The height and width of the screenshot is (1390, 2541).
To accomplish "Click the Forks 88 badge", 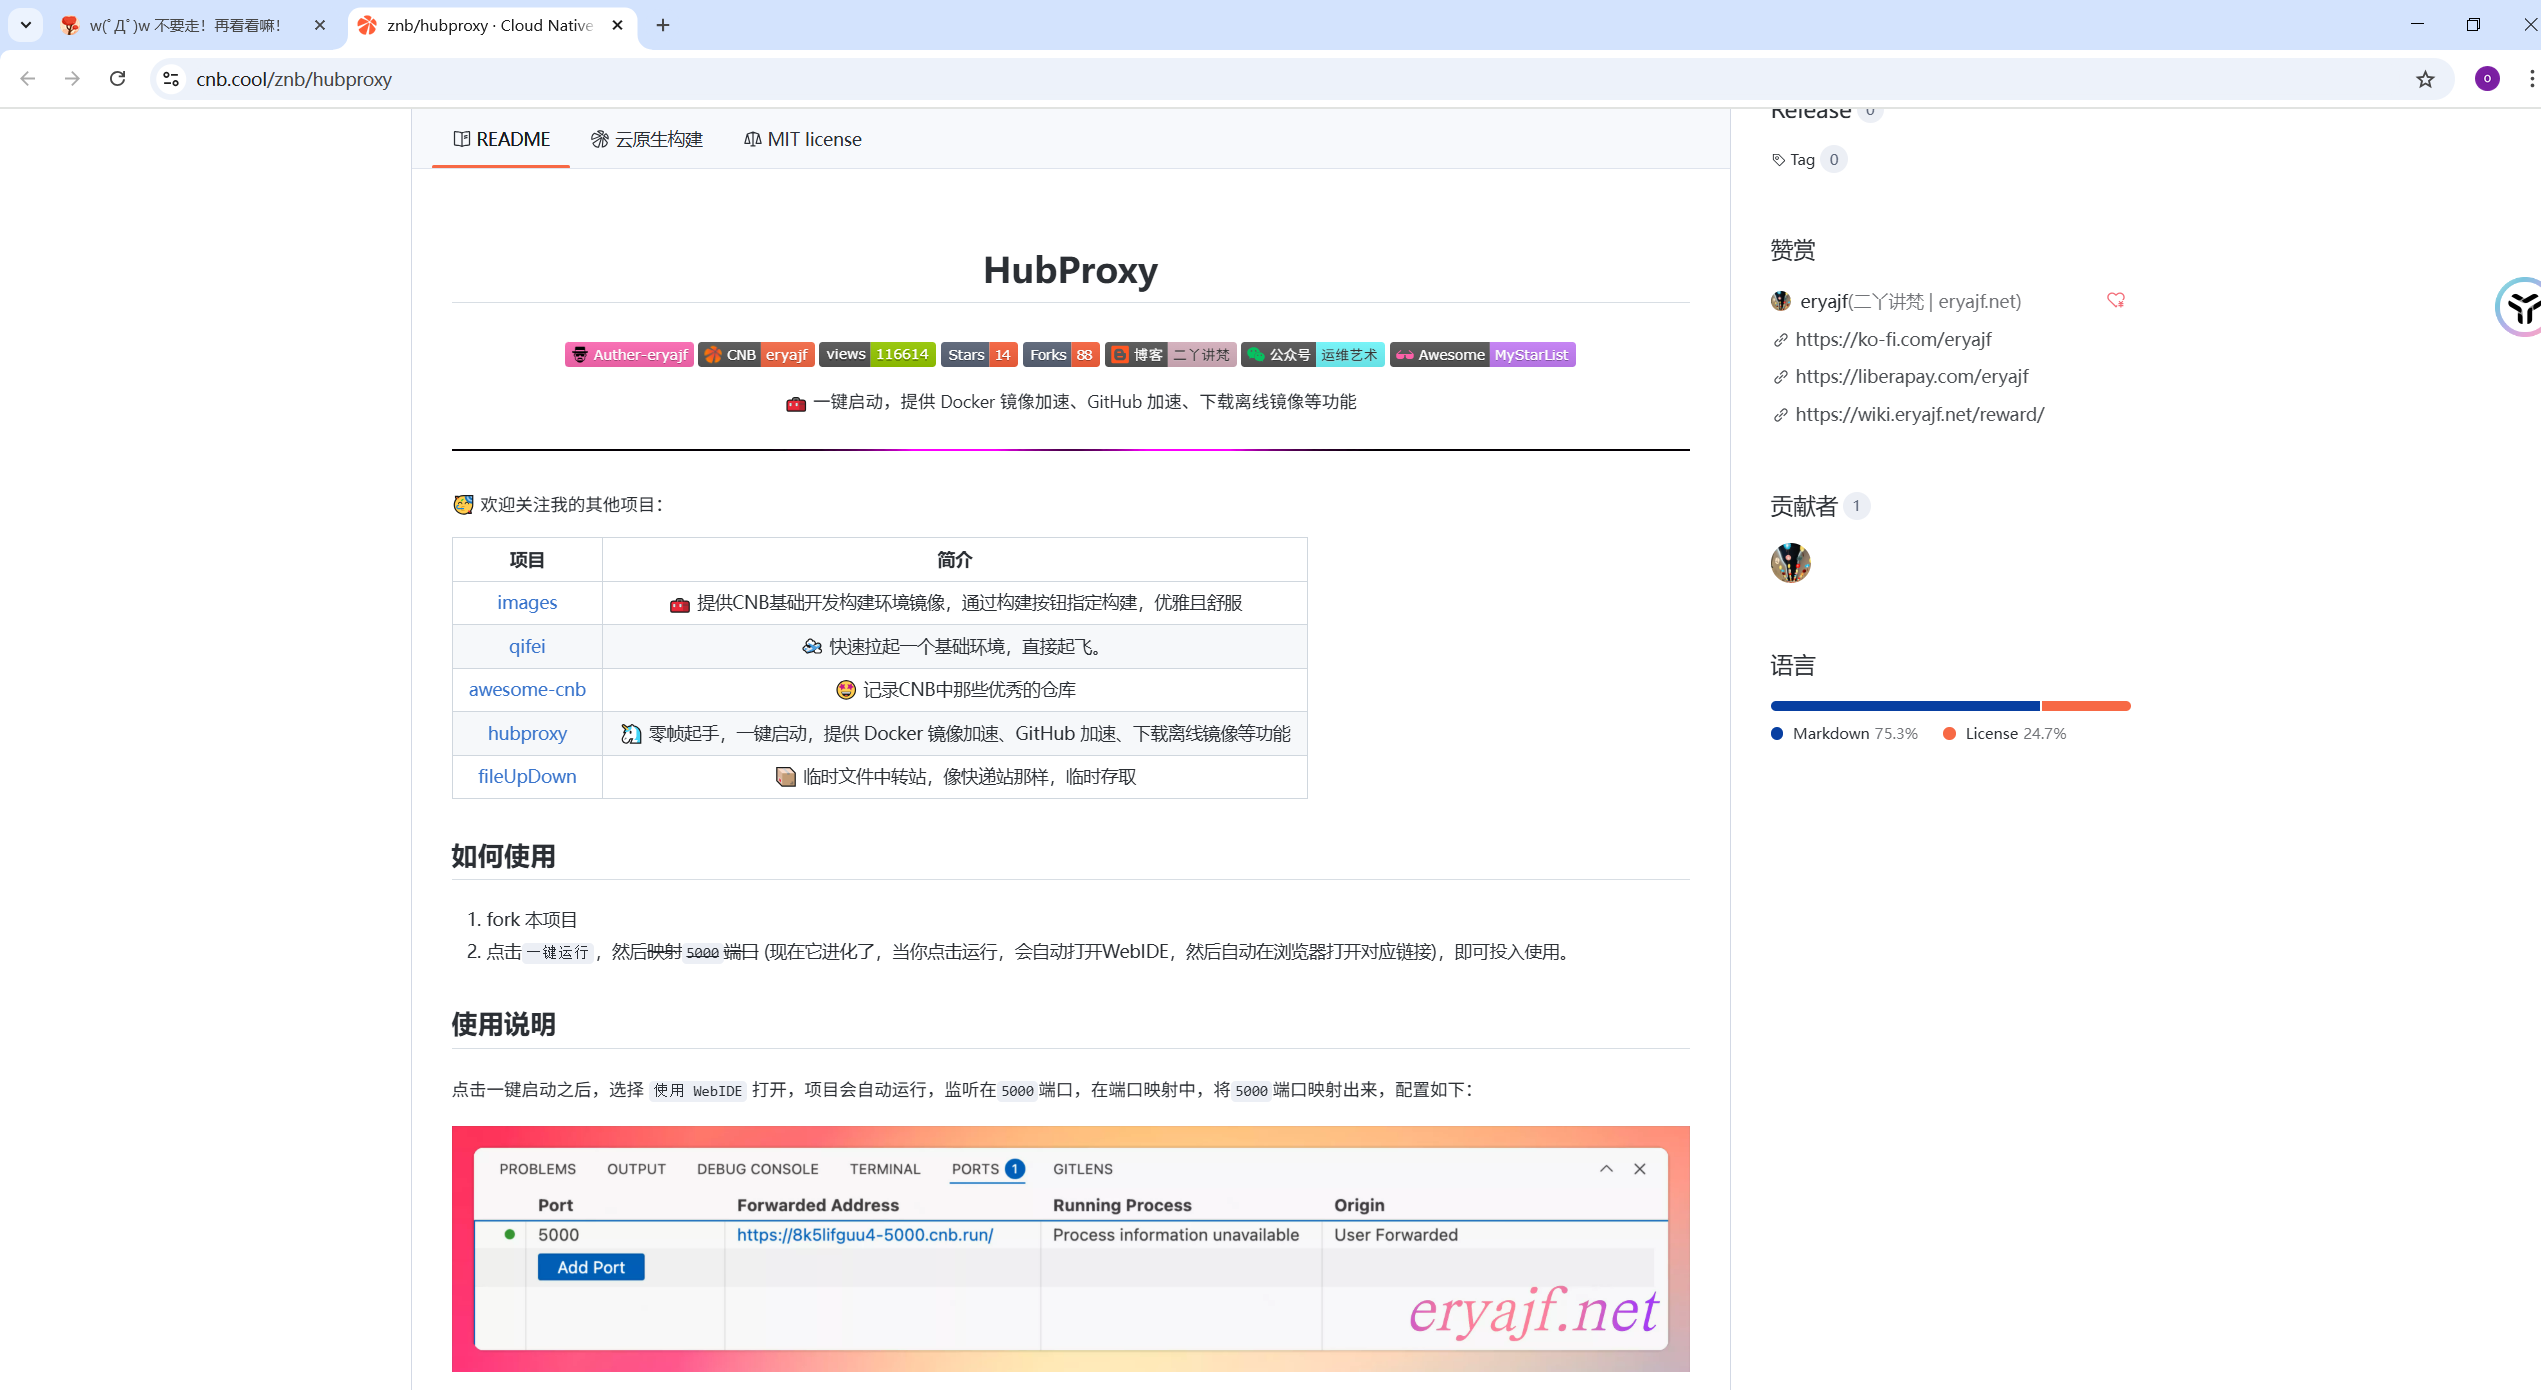I will click(x=1061, y=355).
